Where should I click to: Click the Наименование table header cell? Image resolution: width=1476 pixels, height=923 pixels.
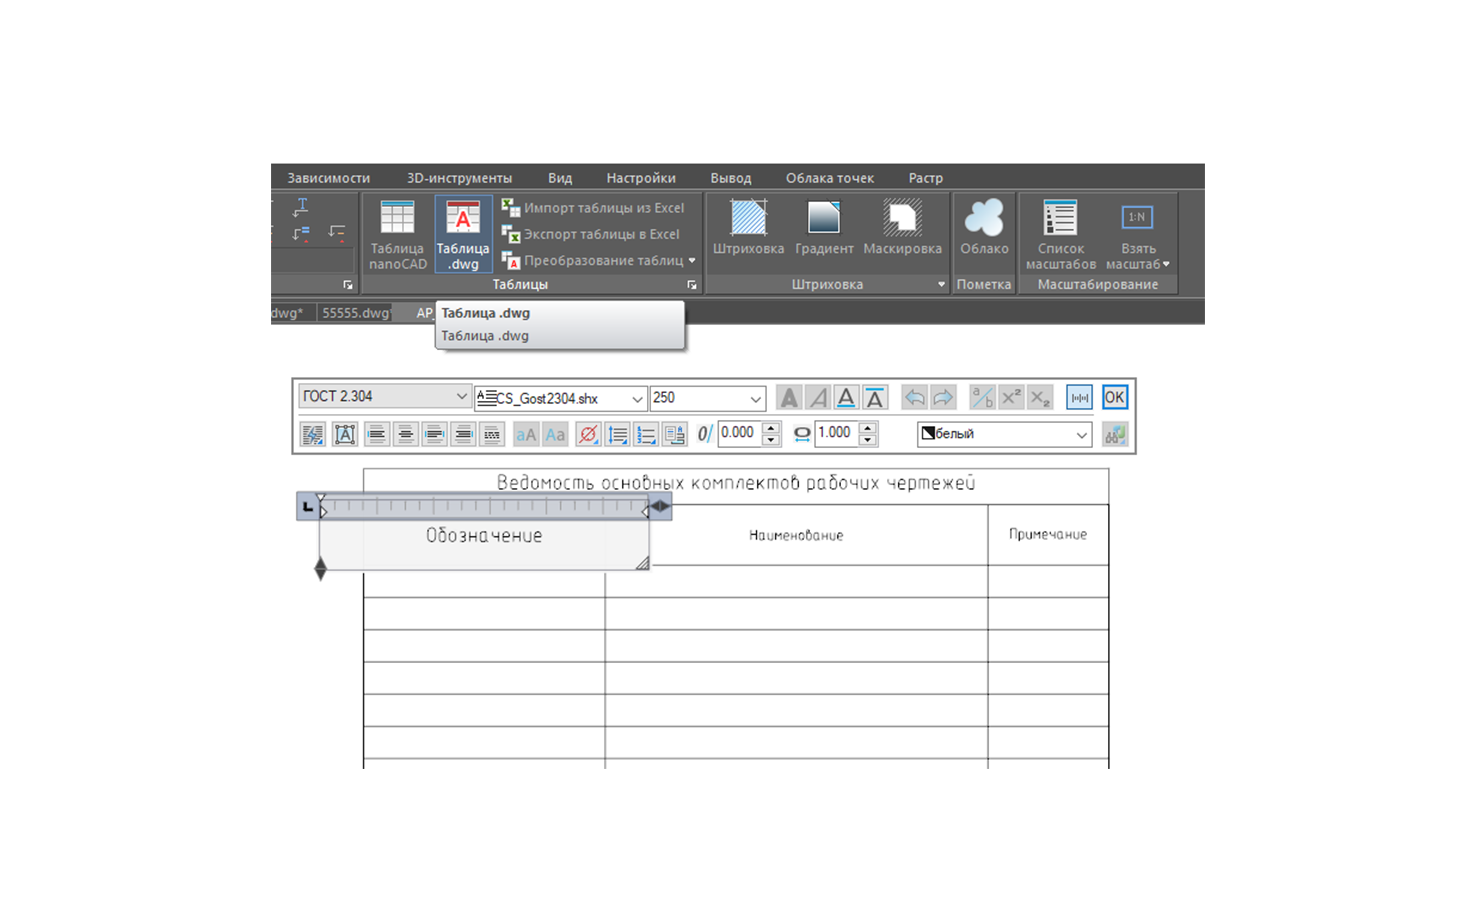pos(796,536)
